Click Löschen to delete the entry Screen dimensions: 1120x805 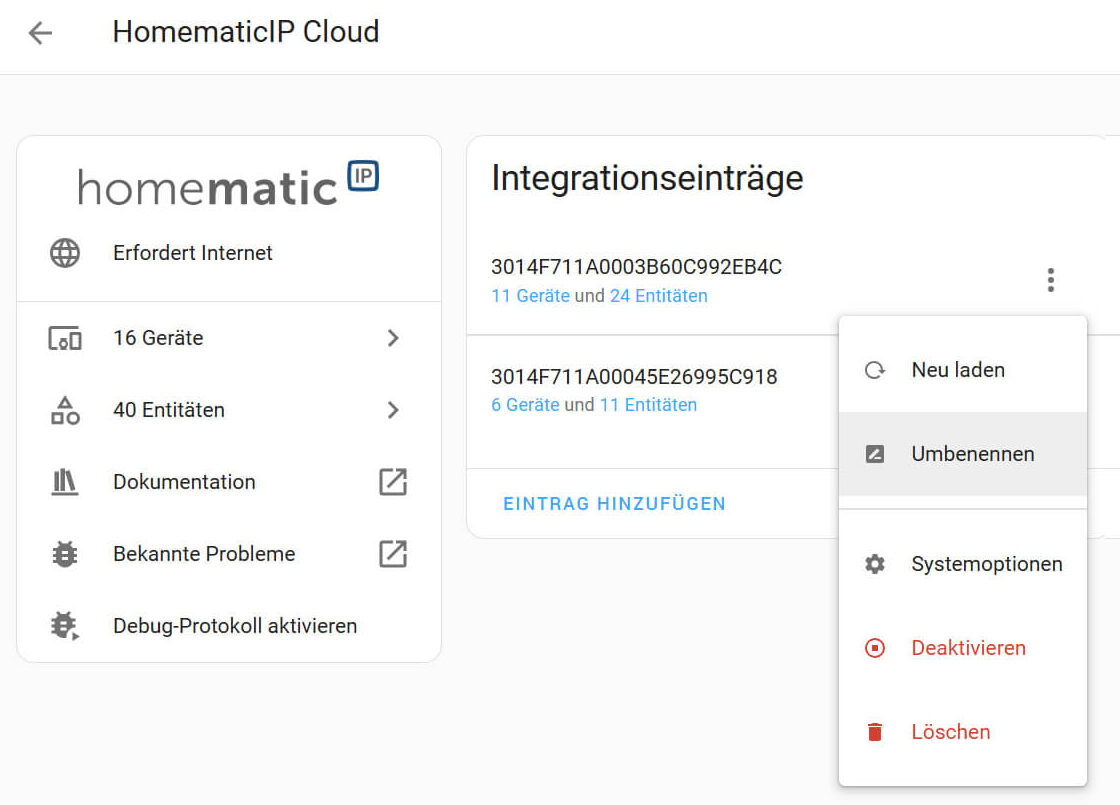[950, 732]
